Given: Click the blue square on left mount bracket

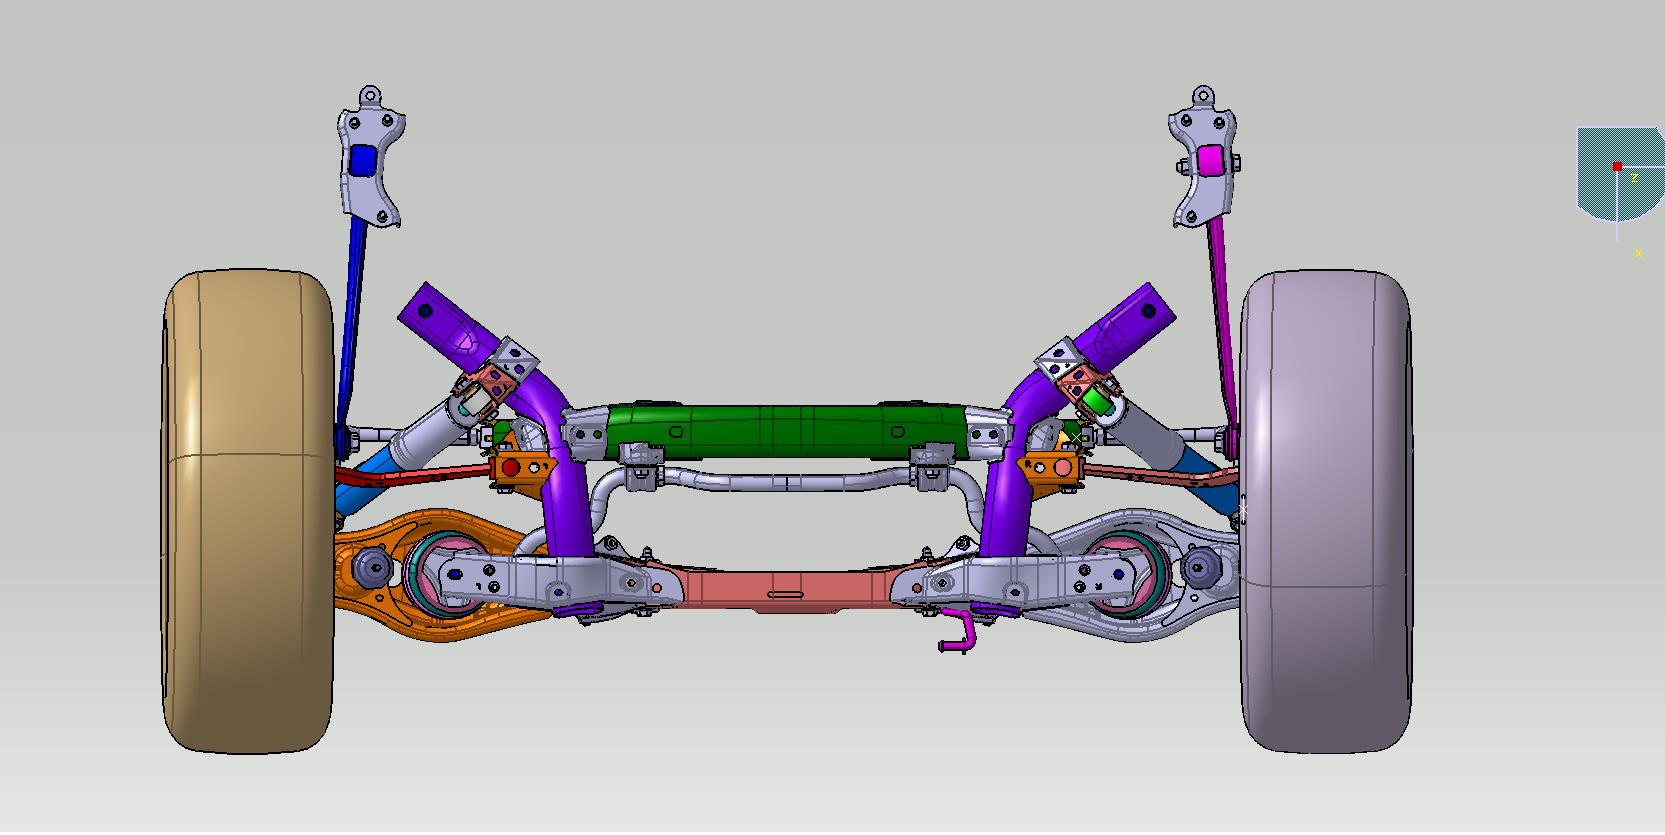Looking at the screenshot, I should pos(362,160).
